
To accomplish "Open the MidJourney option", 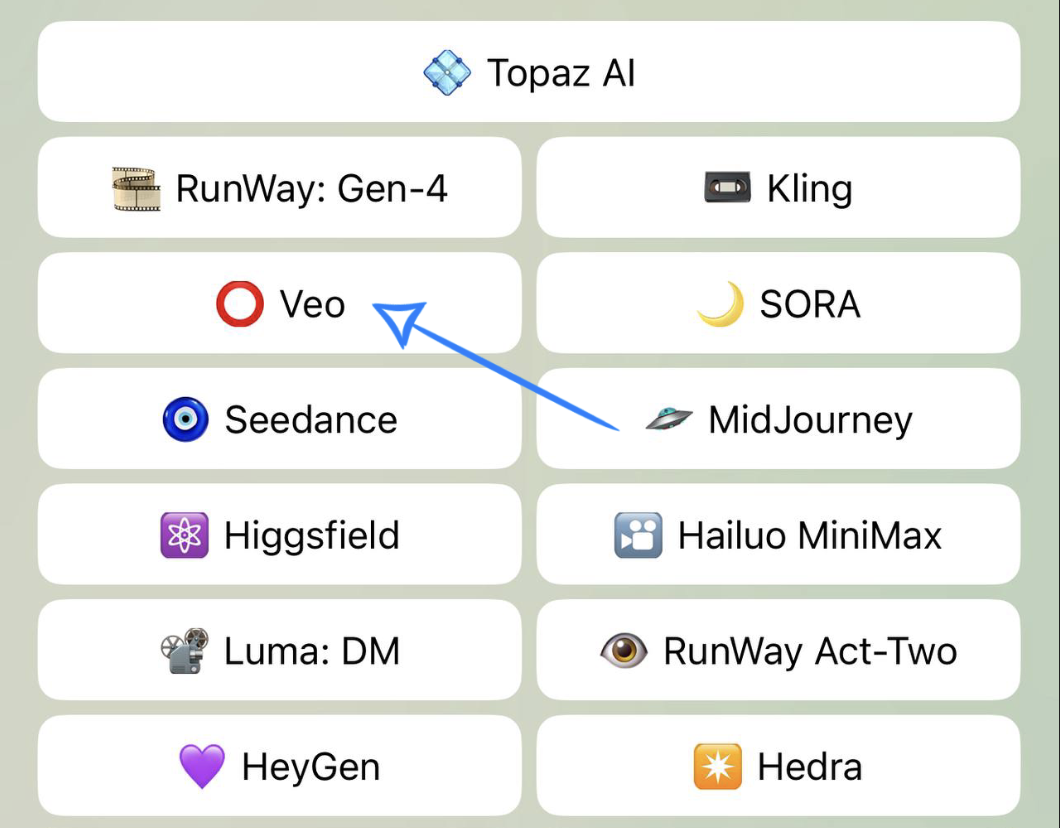I will (810, 420).
